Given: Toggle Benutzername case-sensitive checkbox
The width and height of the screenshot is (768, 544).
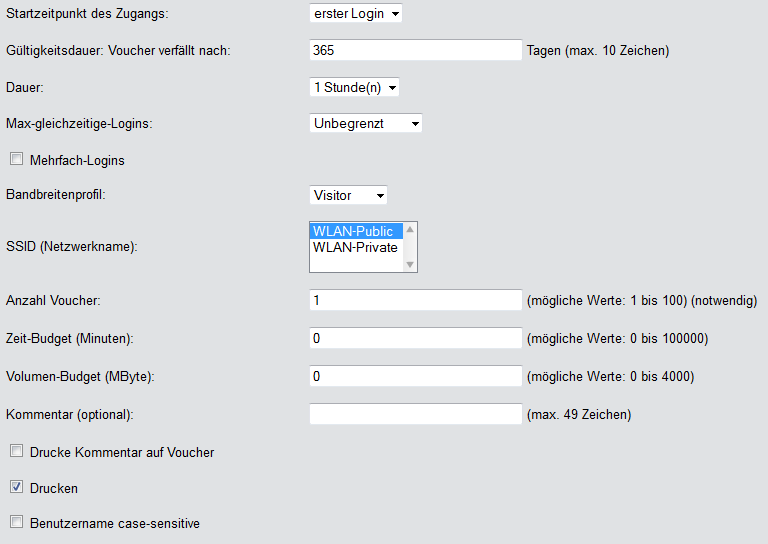Looking at the screenshot, I should (16, 522).
